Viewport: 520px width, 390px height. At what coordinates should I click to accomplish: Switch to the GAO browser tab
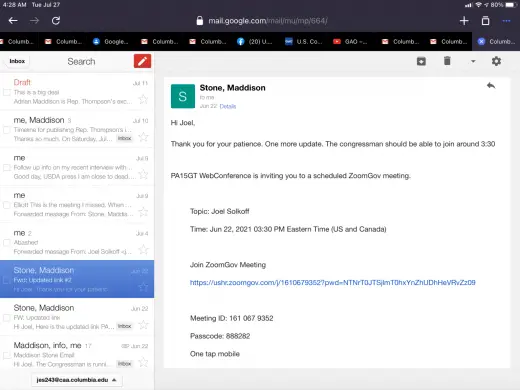[x=352, y=42]
